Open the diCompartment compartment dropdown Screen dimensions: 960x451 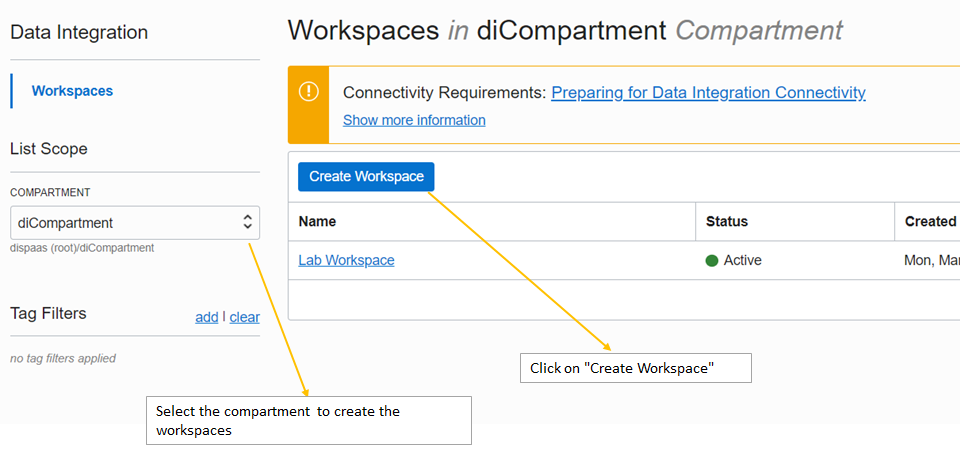tap(134, 223)
